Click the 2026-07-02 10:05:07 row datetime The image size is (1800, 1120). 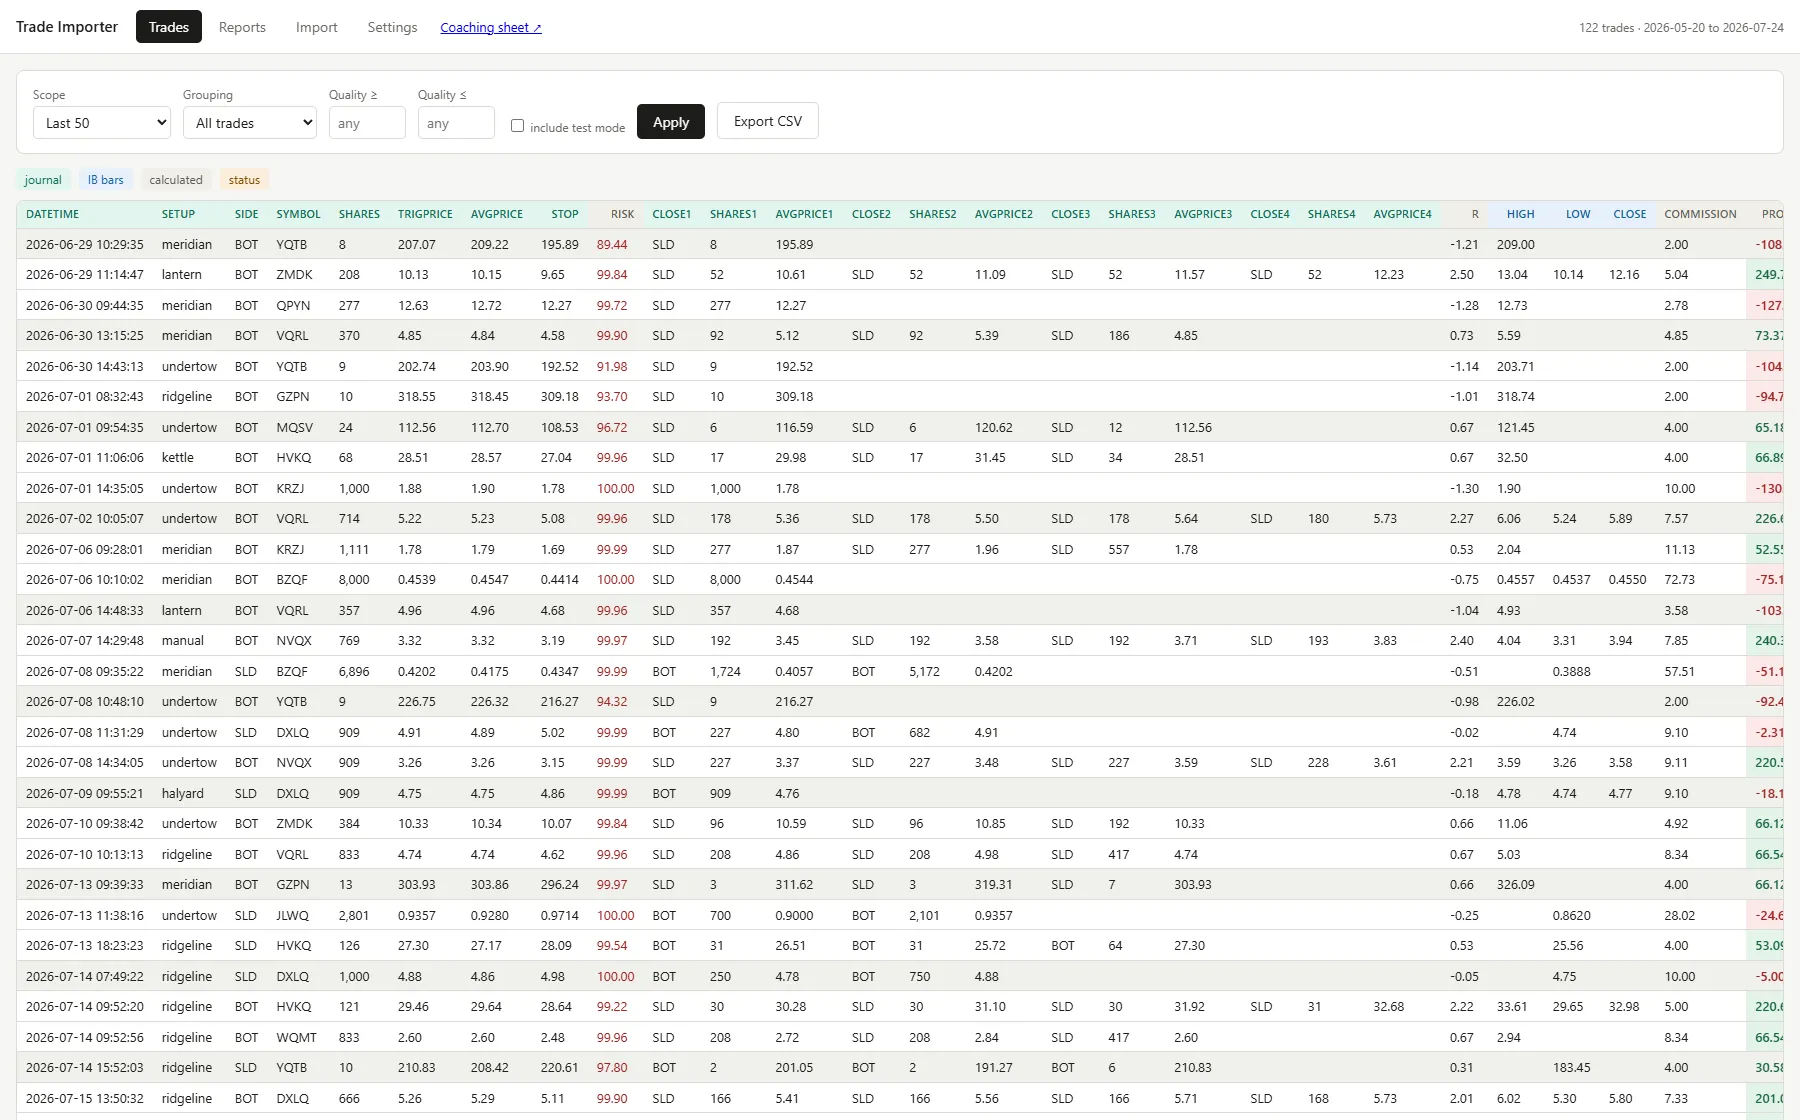point(85,518)
